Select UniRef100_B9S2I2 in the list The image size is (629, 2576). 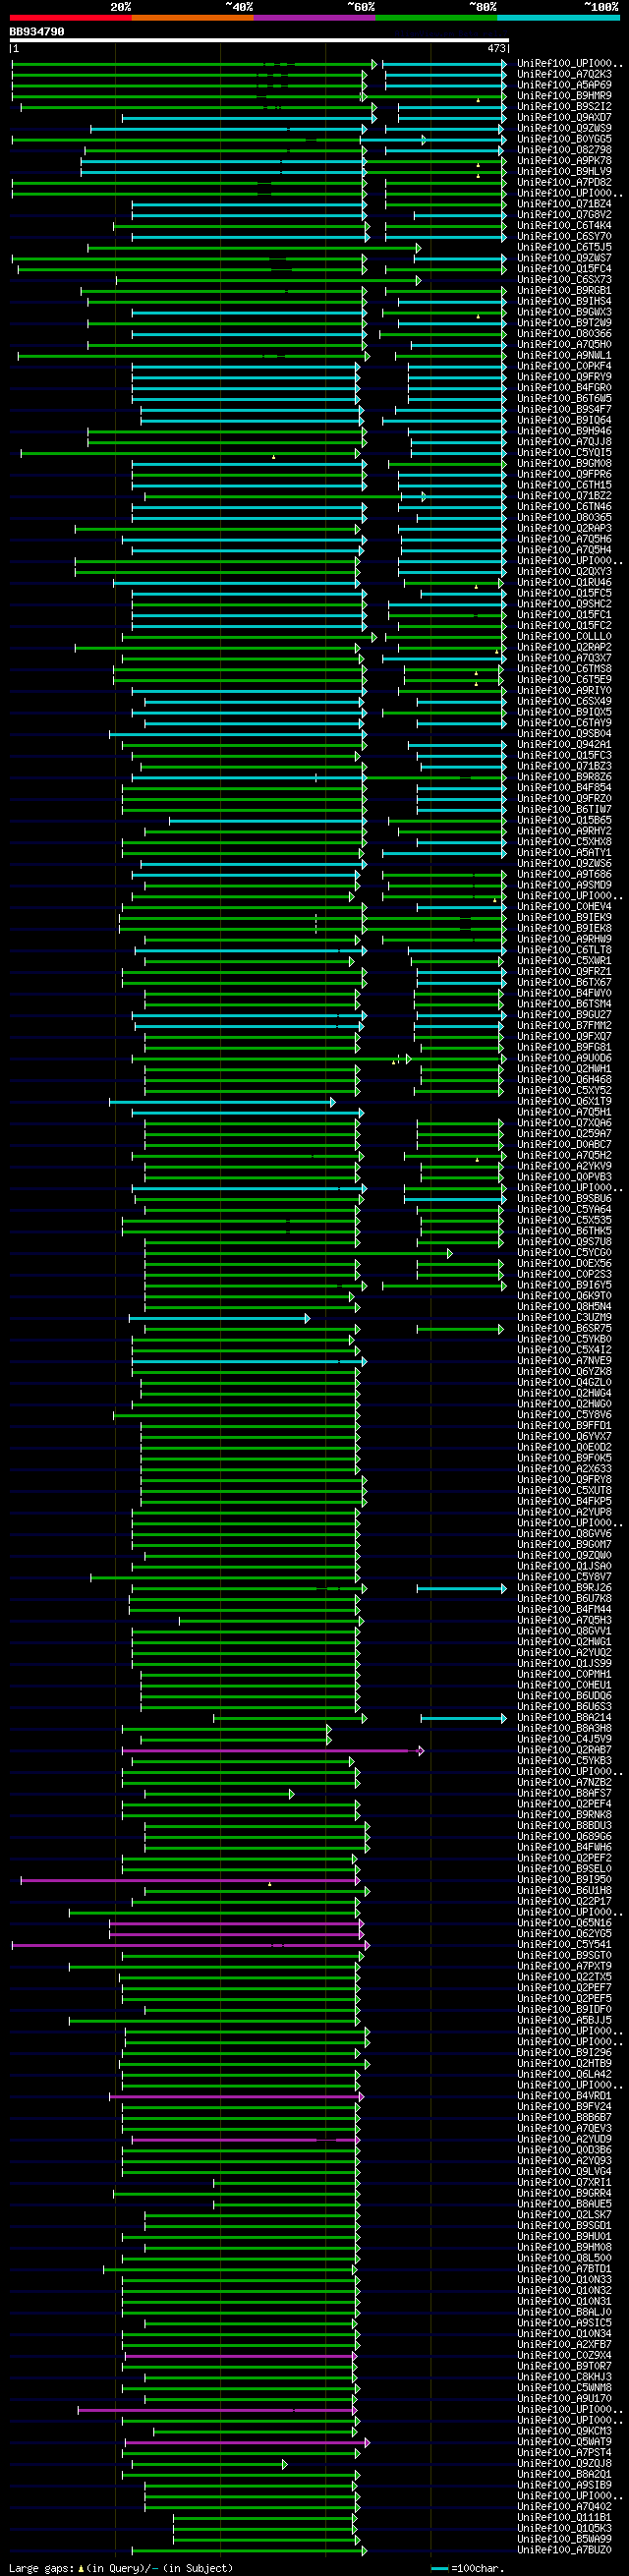(x=564, y=107)
